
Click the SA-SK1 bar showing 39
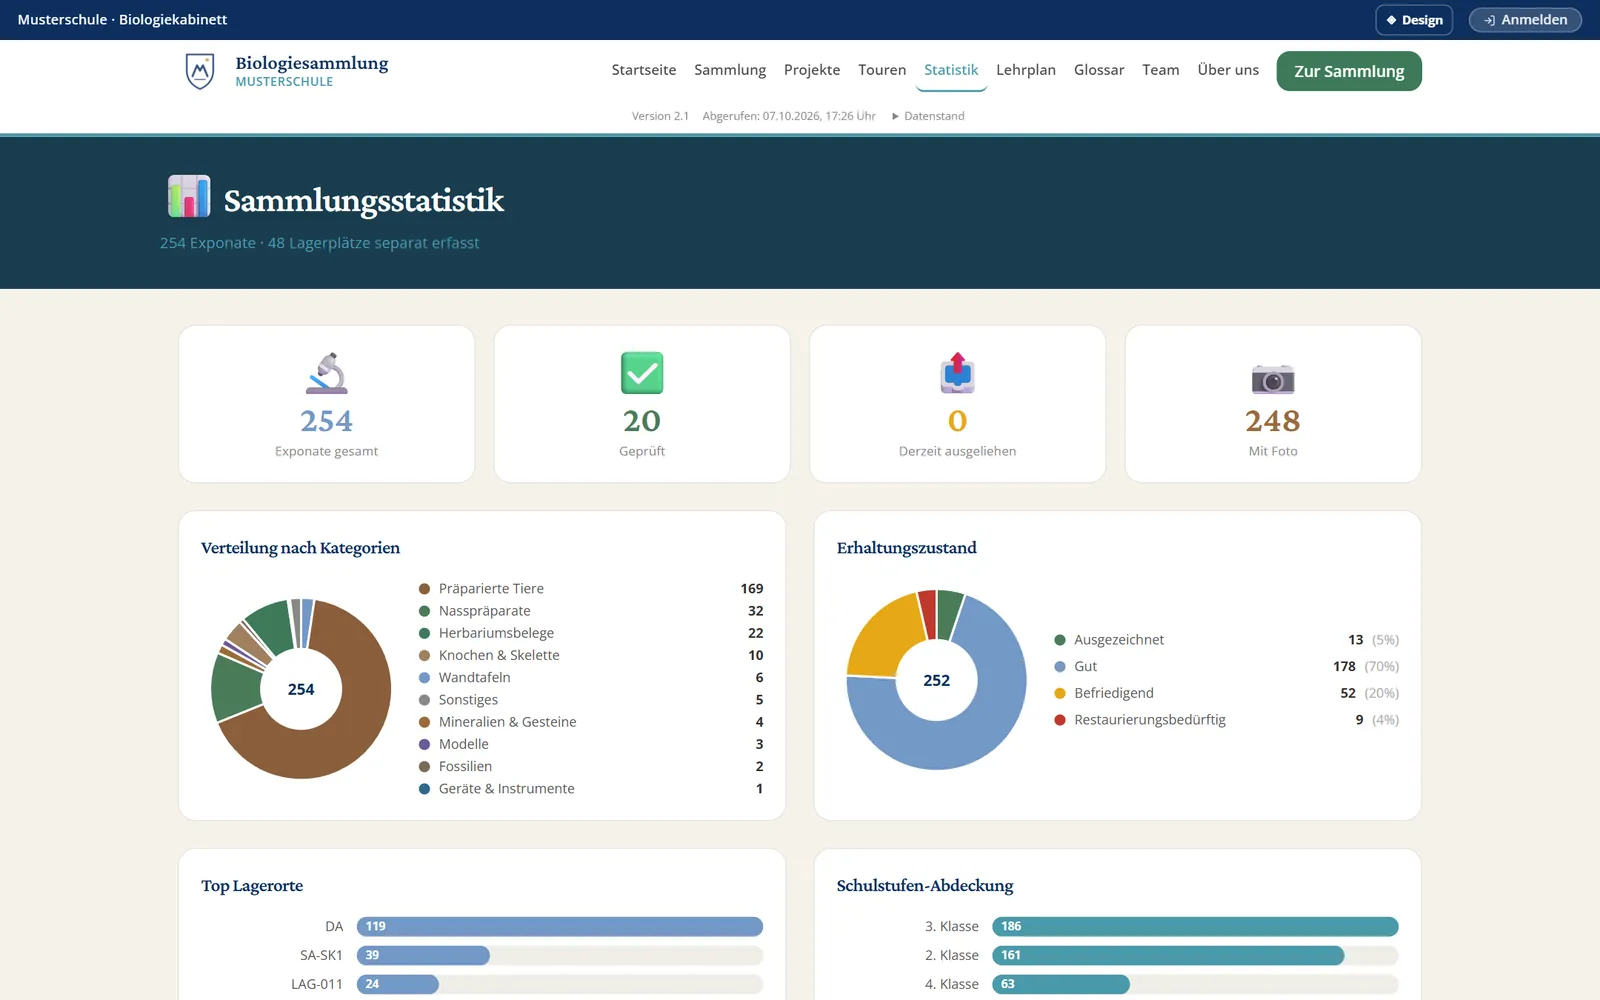tap(423, 956)
